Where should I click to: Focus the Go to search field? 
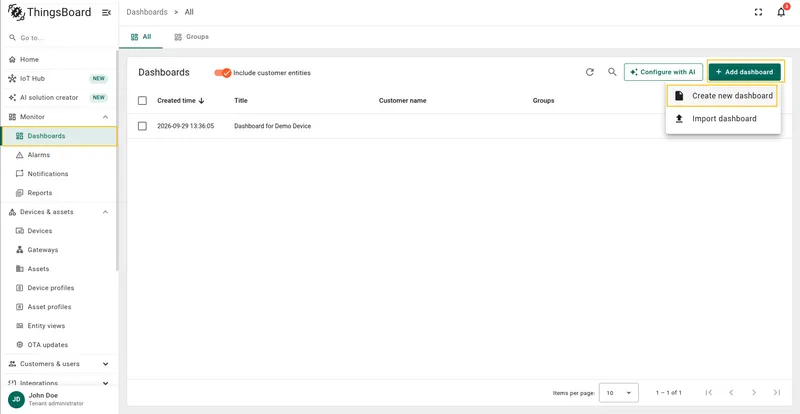[59, 38]
